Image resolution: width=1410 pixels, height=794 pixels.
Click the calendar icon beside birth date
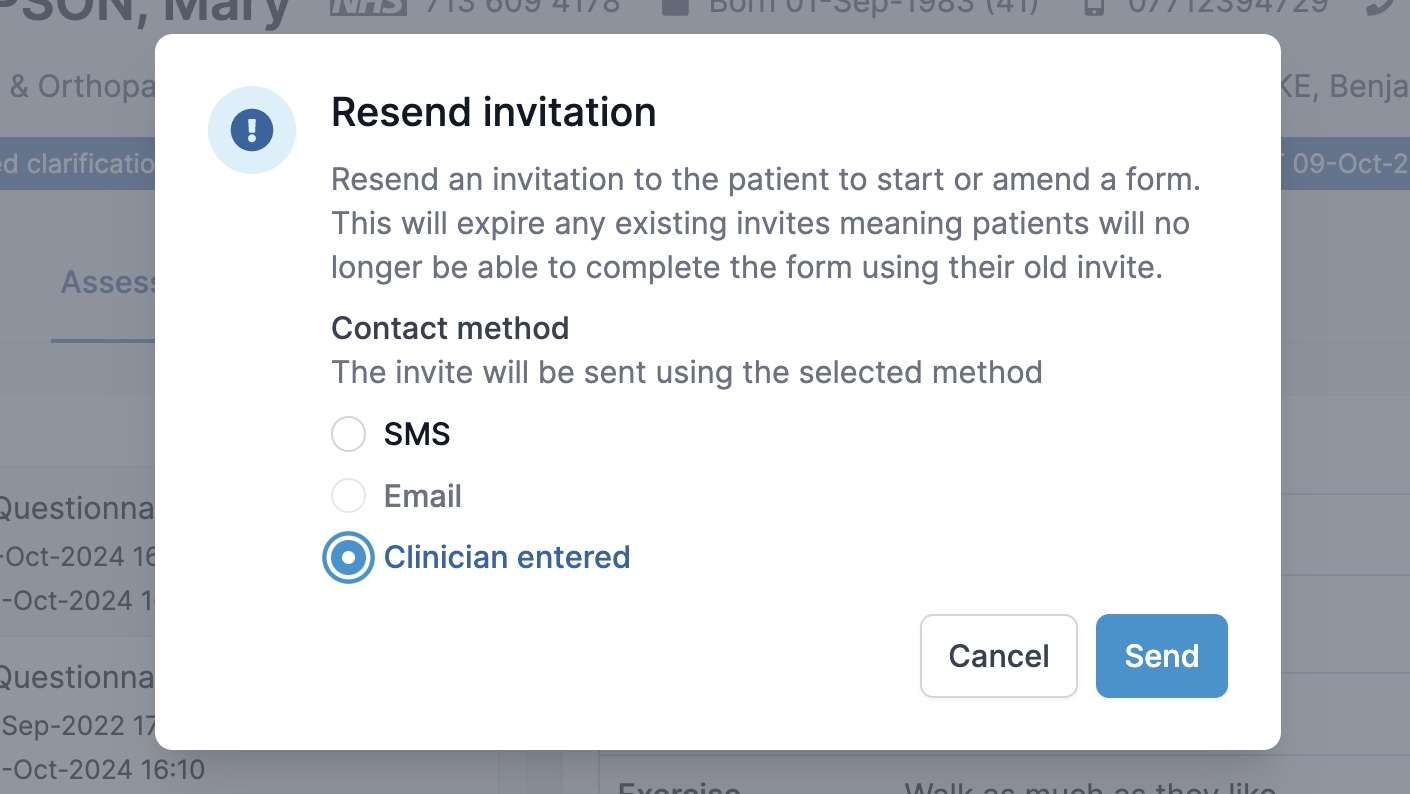click(676, 6)
